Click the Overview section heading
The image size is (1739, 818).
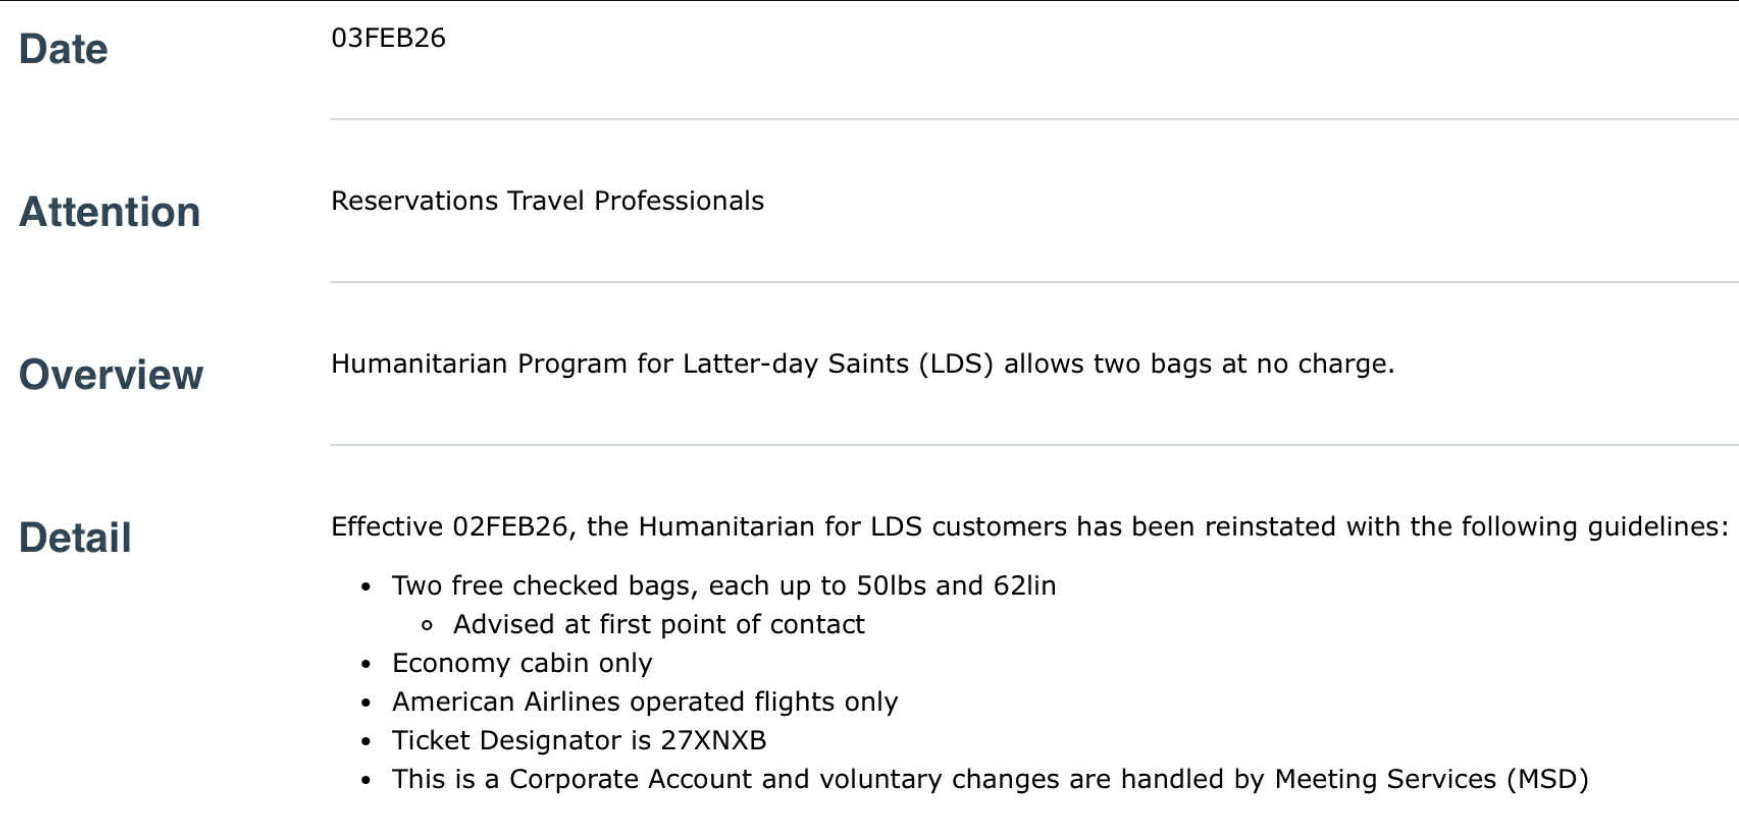tap(111, 375)
